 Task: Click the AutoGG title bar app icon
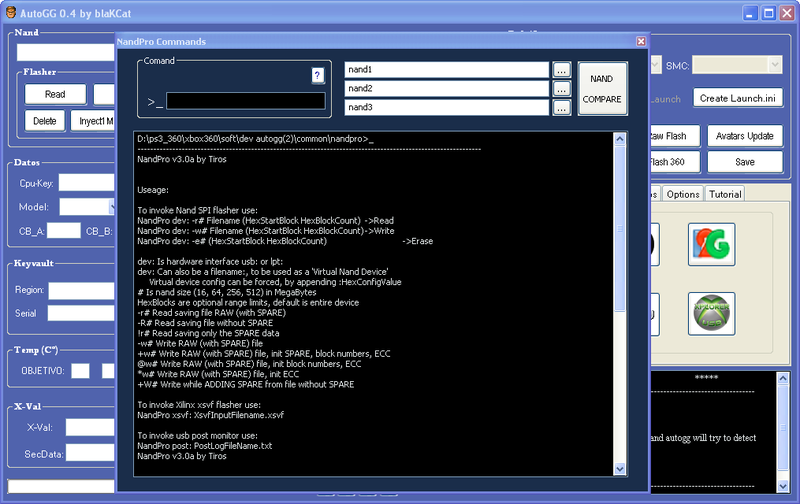click(11, 13)
